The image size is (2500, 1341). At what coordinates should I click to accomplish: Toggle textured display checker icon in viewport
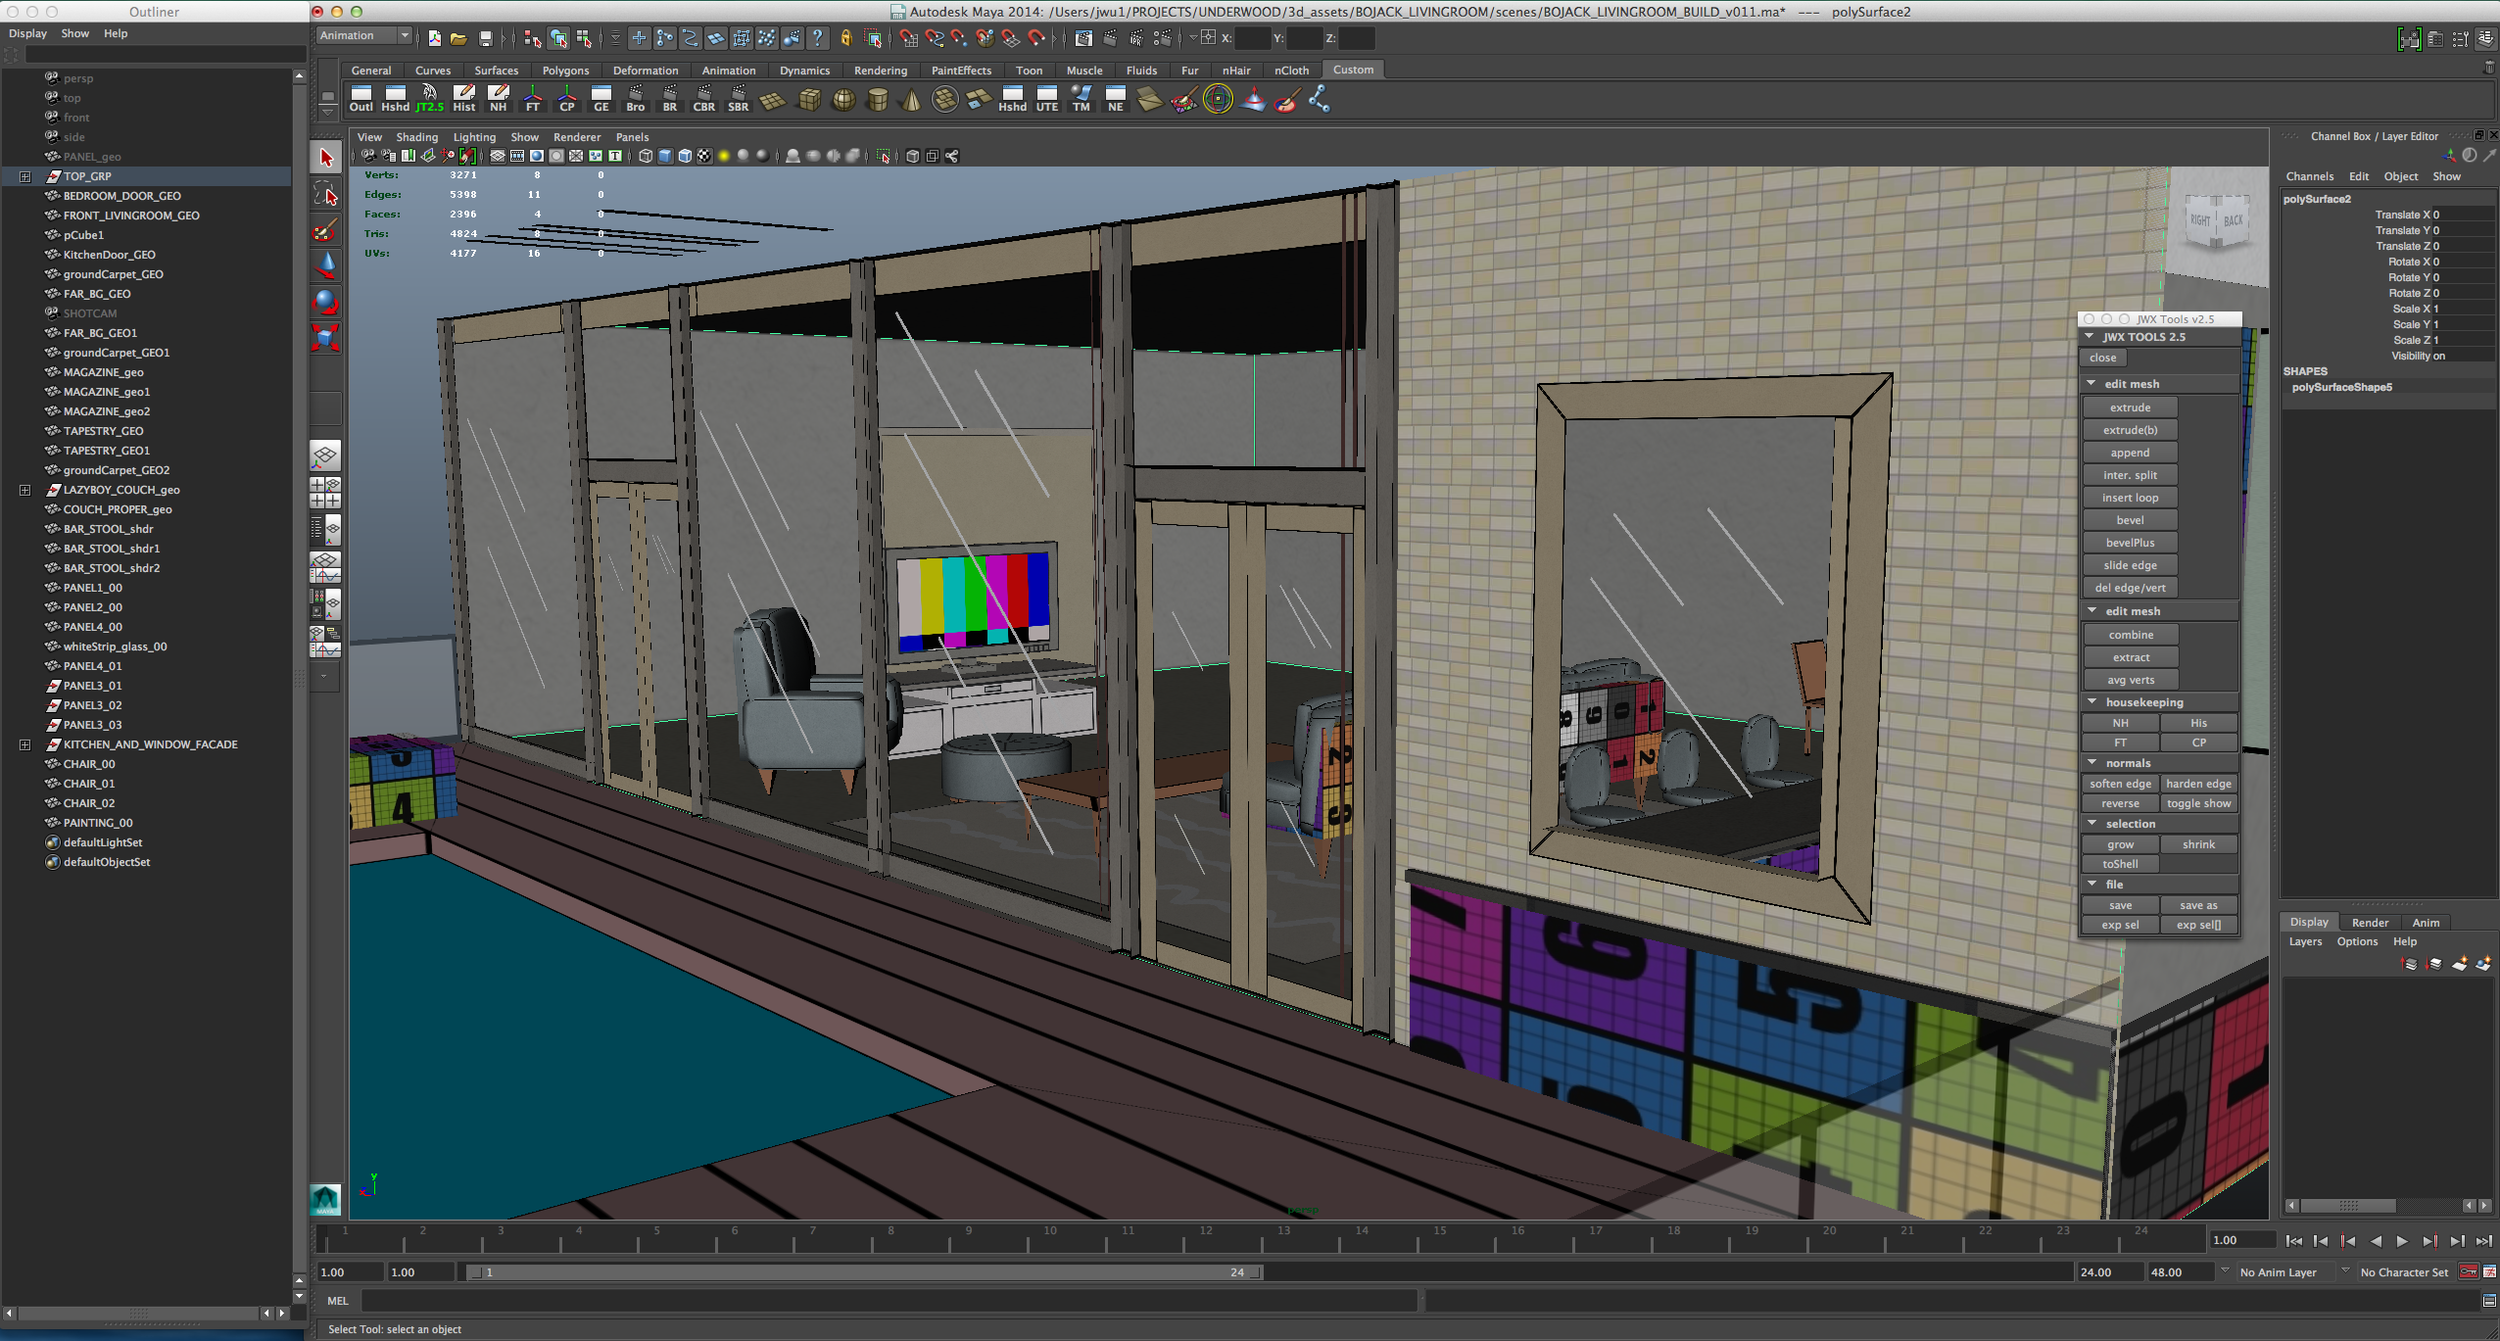pyautogui.click(x=704, y=156)
